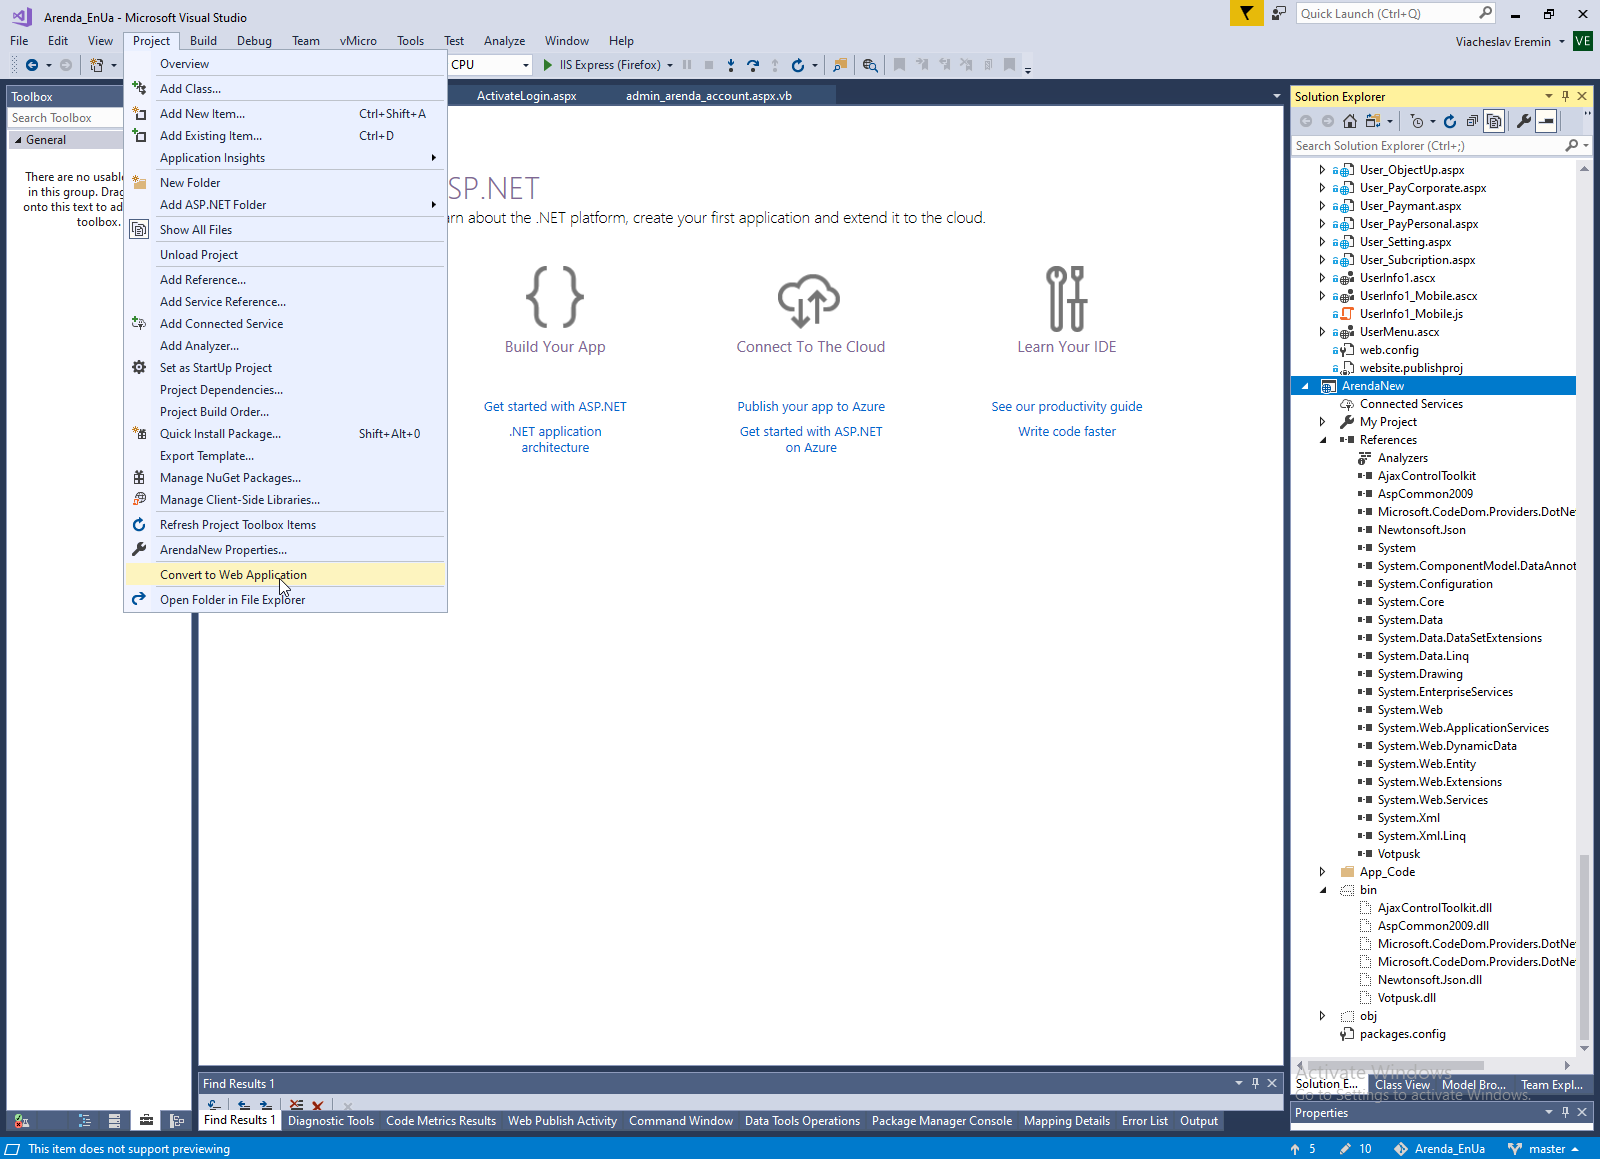1600x1159 pixels.
Task: Open the user account dropdown for Viacheslav Eremin
Action: pyautogui.click(x=1561, y=42)
